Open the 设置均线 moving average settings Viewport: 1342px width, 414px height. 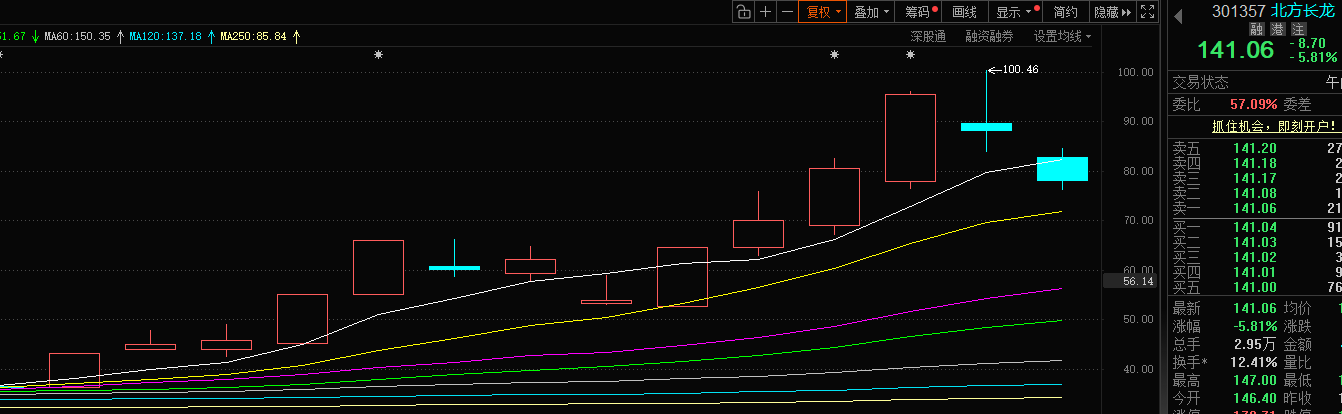pos(1062,36)
